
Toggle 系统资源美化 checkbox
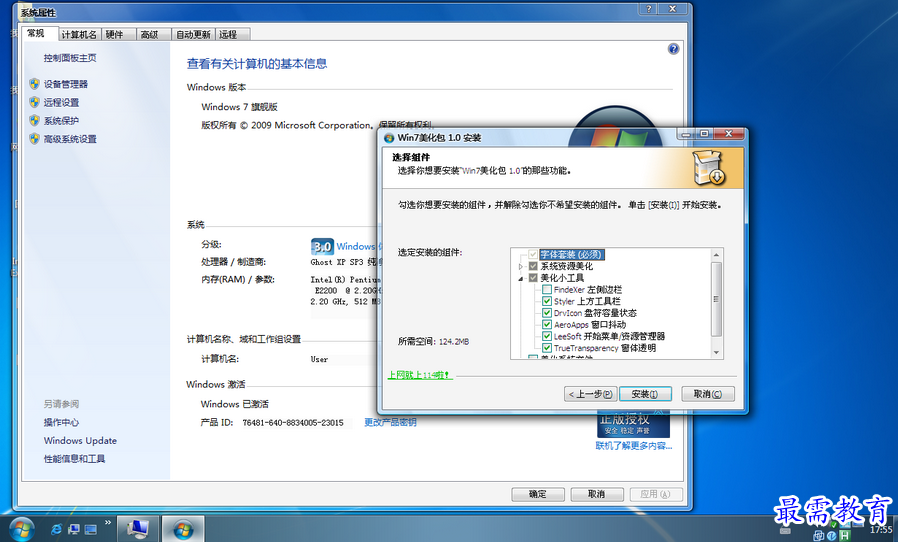(x=533, y=266)
